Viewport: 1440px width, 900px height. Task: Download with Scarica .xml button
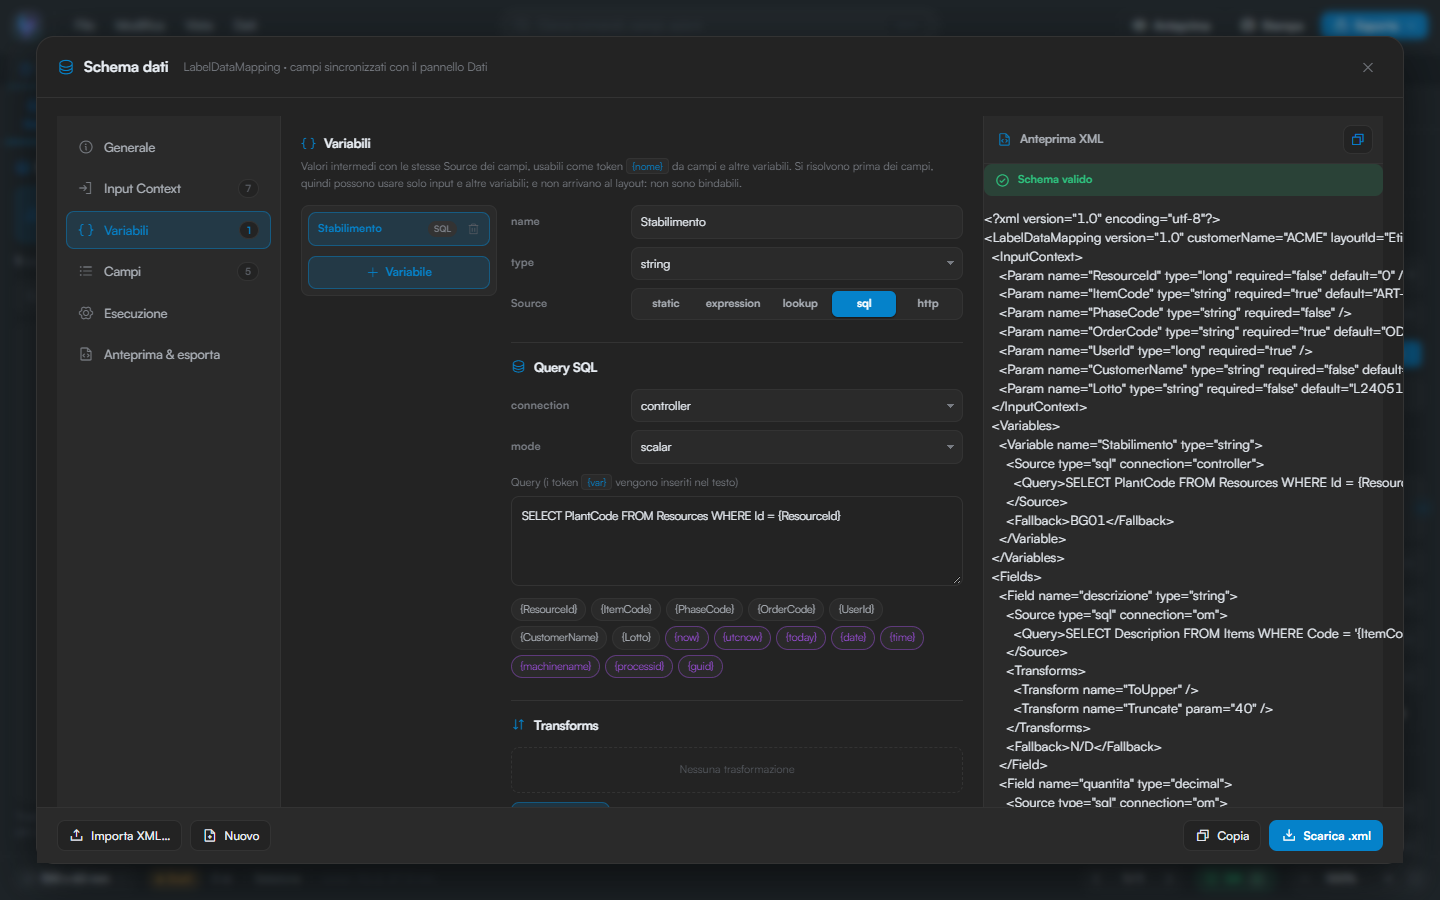click(x=1326, y=836)
